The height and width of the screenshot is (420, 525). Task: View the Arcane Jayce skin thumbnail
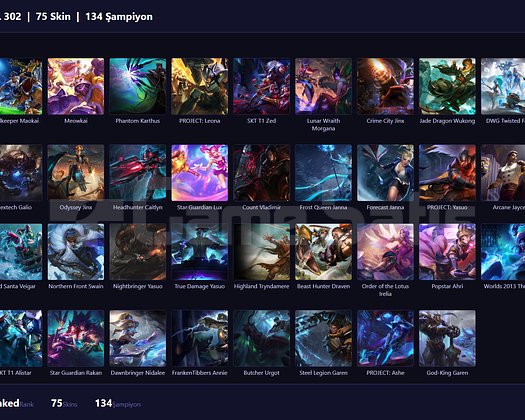coord(503,173)
